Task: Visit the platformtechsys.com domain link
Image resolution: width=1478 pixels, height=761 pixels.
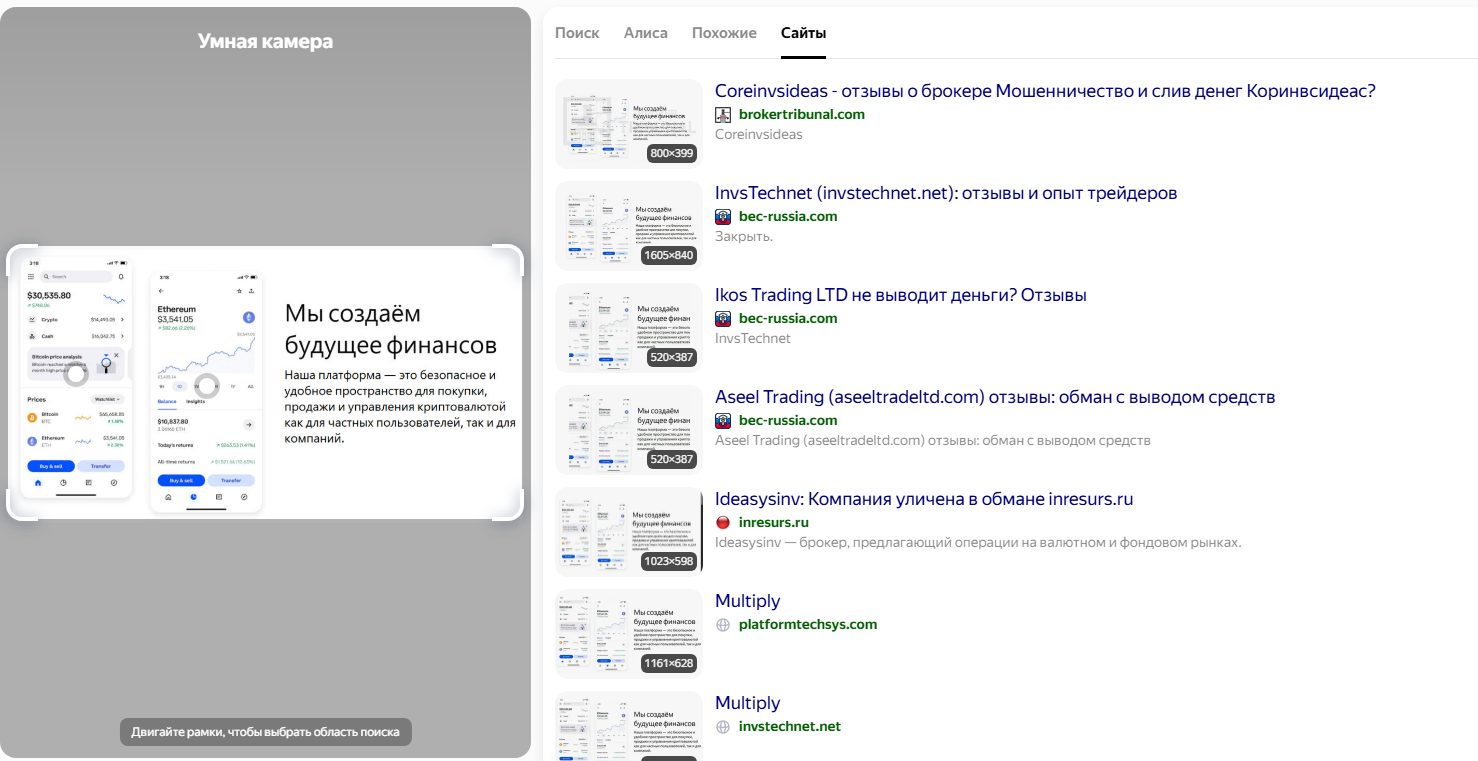Action: pos(807,625)
